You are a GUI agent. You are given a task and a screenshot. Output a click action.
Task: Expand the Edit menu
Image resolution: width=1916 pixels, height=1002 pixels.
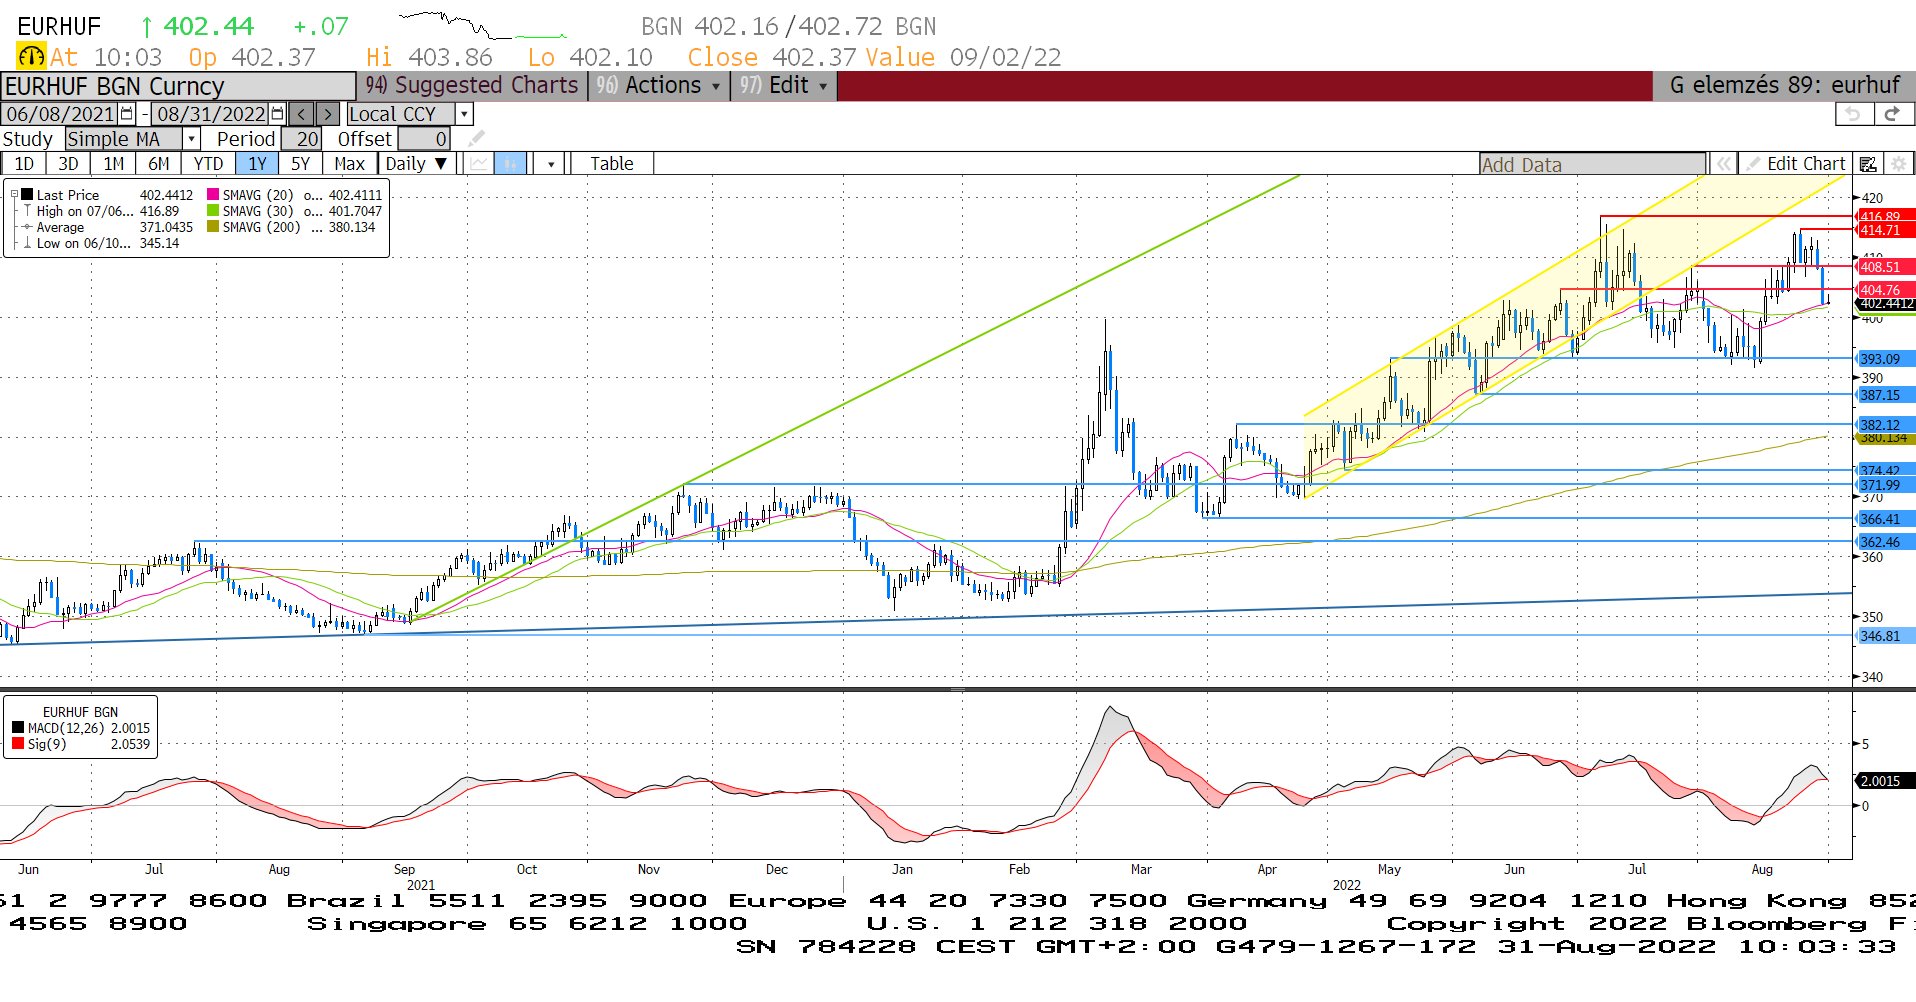(784, 86)
